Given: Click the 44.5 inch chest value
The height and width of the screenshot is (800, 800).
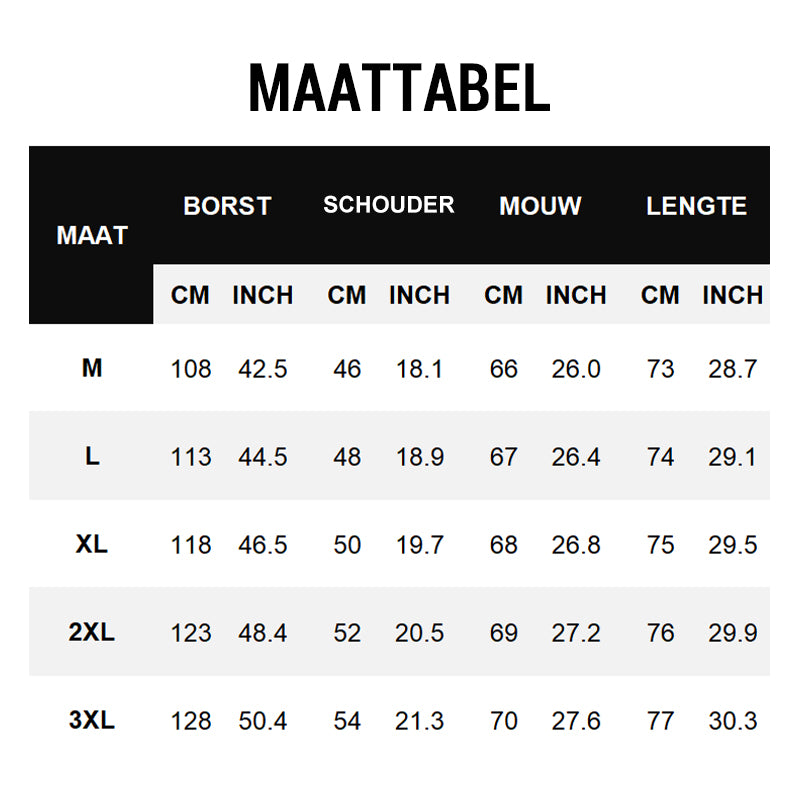Looking at the screenshot, I should [x=262, y=457].
